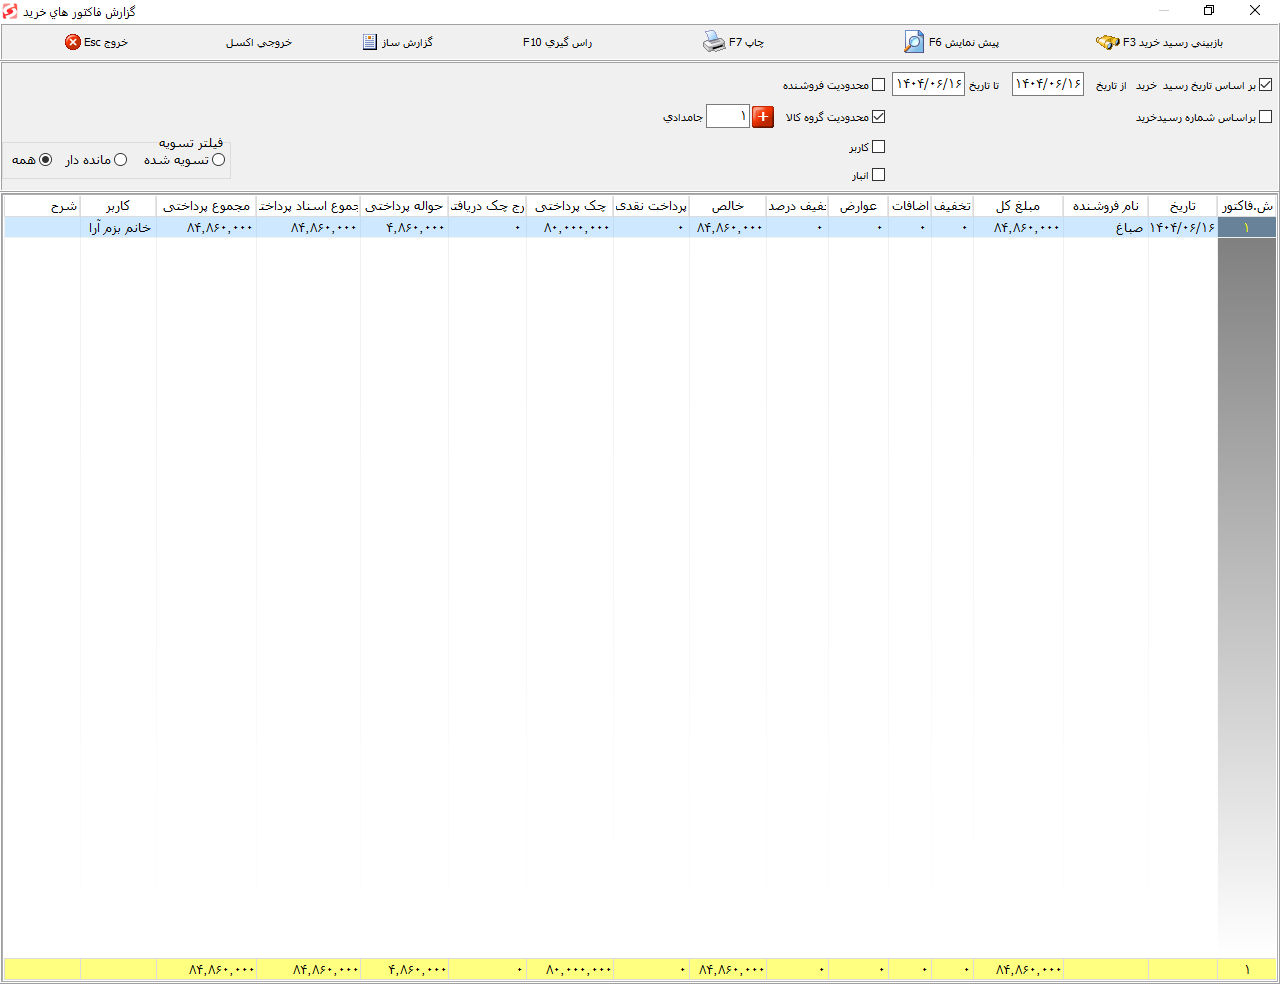Click the تا تاريخ date field
Image resolution: width=1280 pixels, height=984 pixels.
point(929,84)
